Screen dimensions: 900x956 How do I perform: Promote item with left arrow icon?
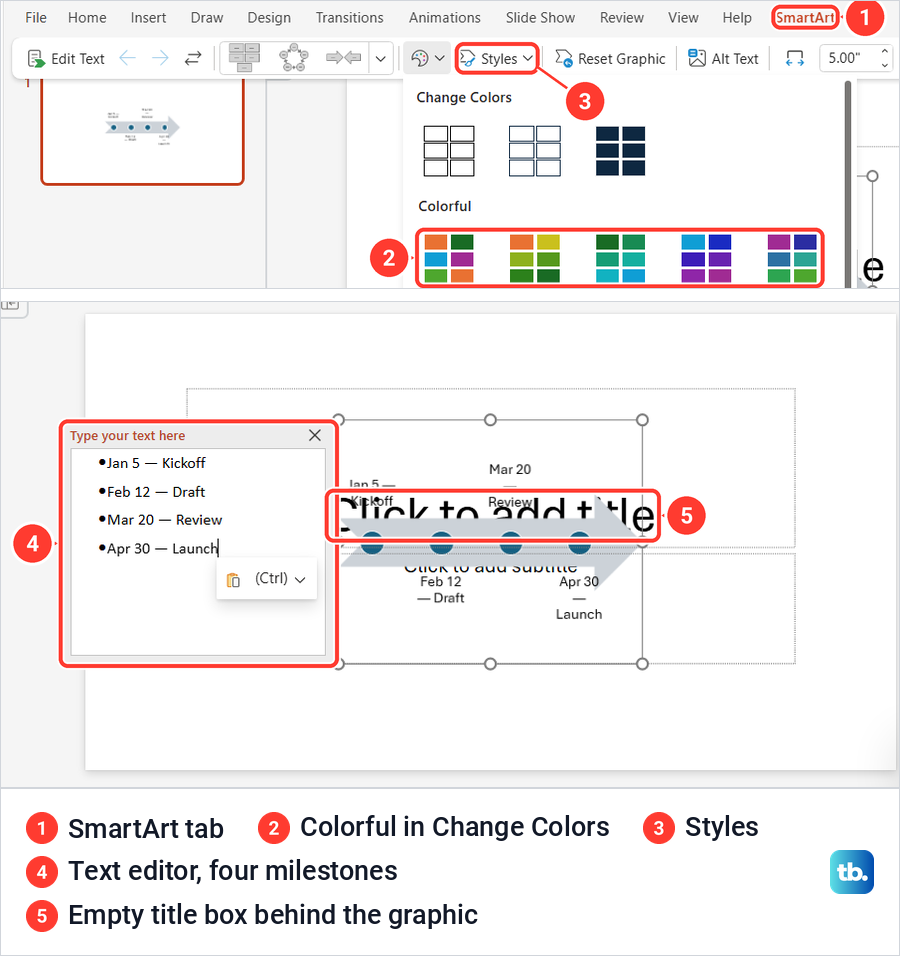(x=127, y=59)
